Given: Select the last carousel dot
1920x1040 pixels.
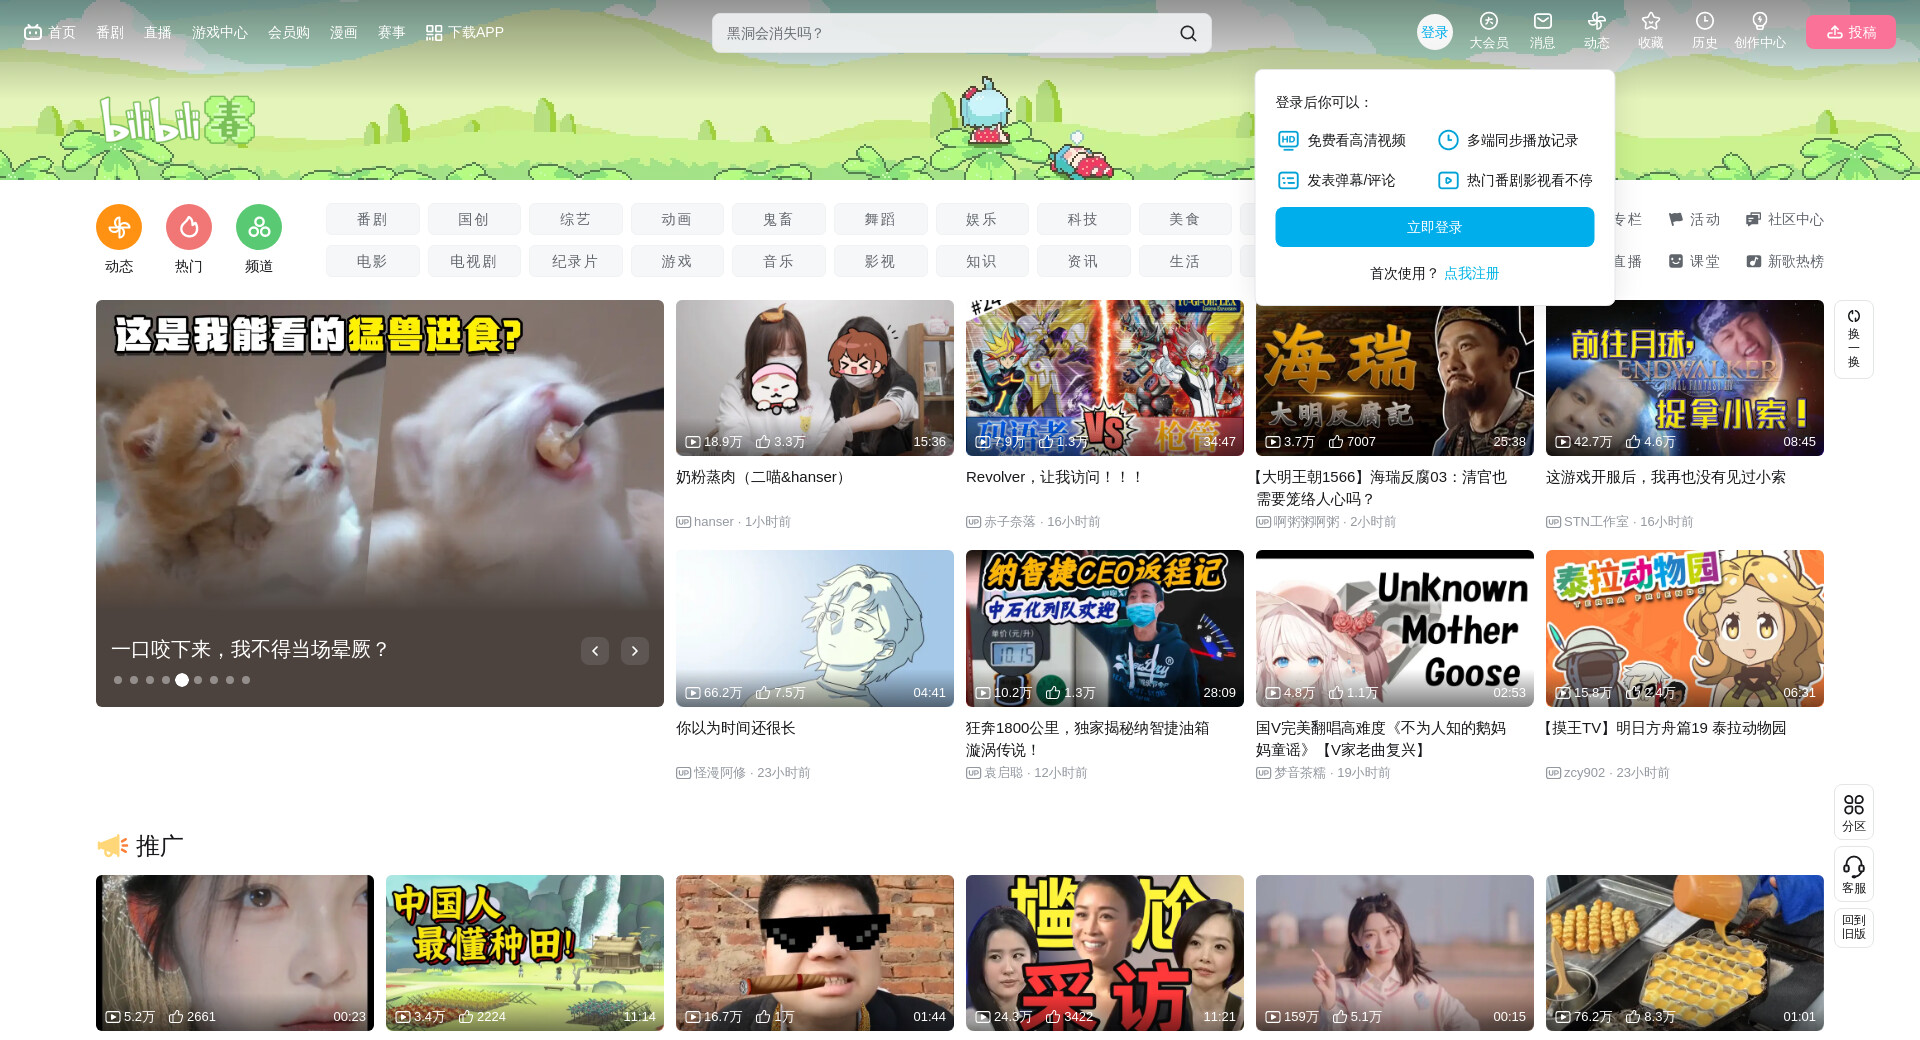Looking at the screenshot, I should pos(246,680).
